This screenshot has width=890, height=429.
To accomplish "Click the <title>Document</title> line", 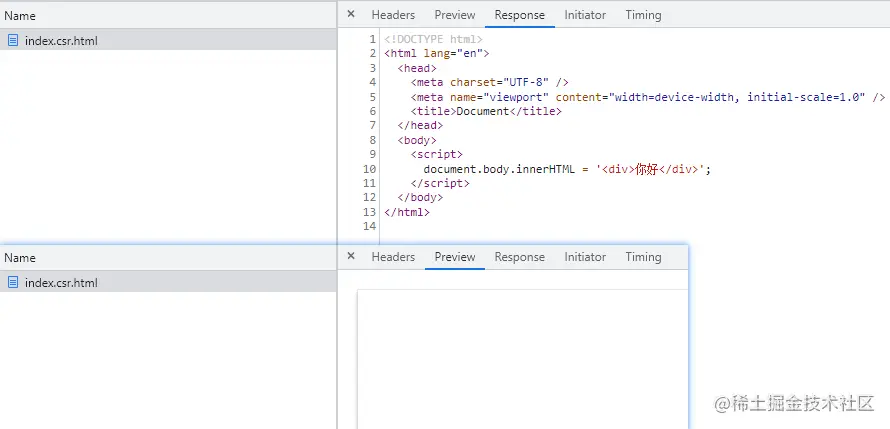I will pyautogui.click(x=486, y=111).
